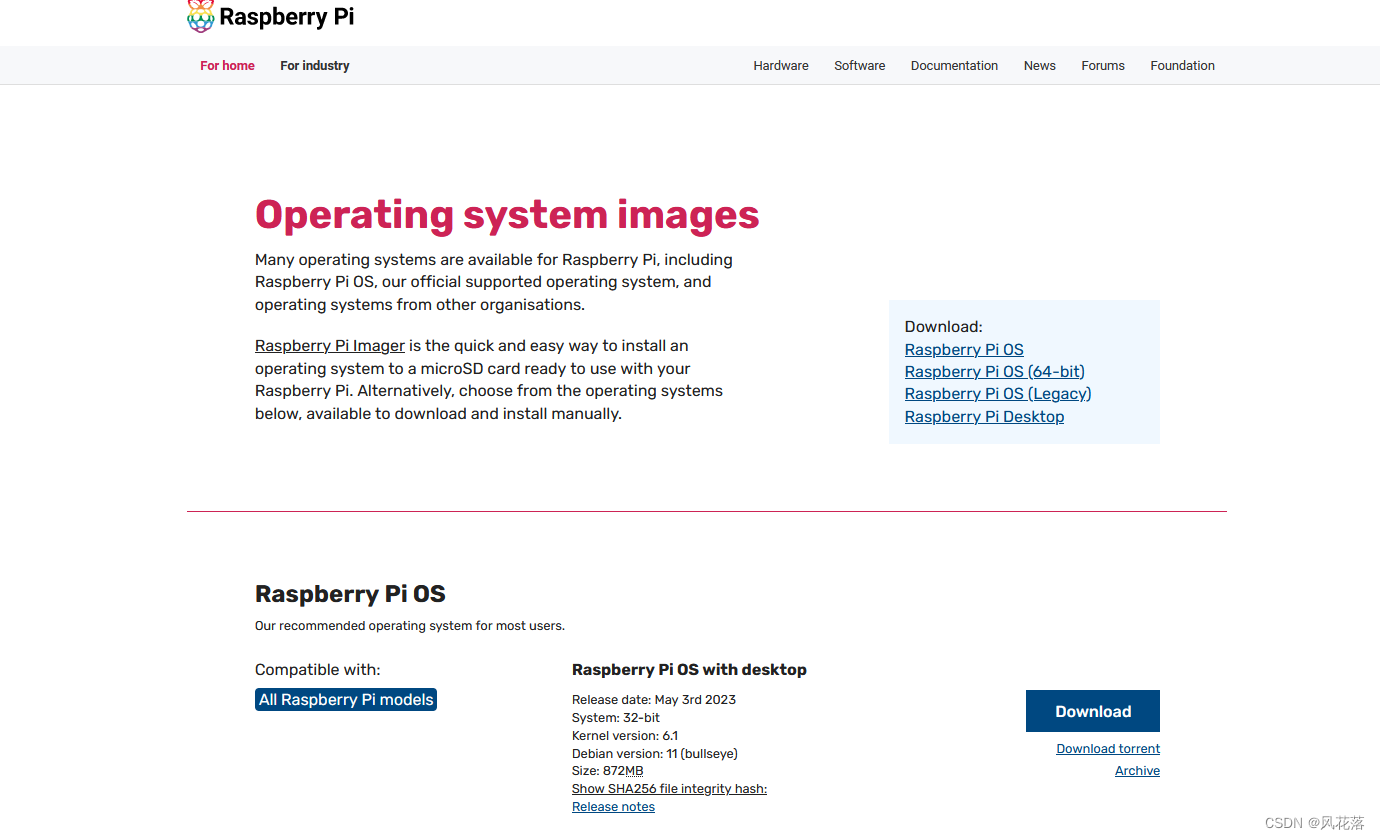Click the System: 32-bit text

(x=616, y=718)
